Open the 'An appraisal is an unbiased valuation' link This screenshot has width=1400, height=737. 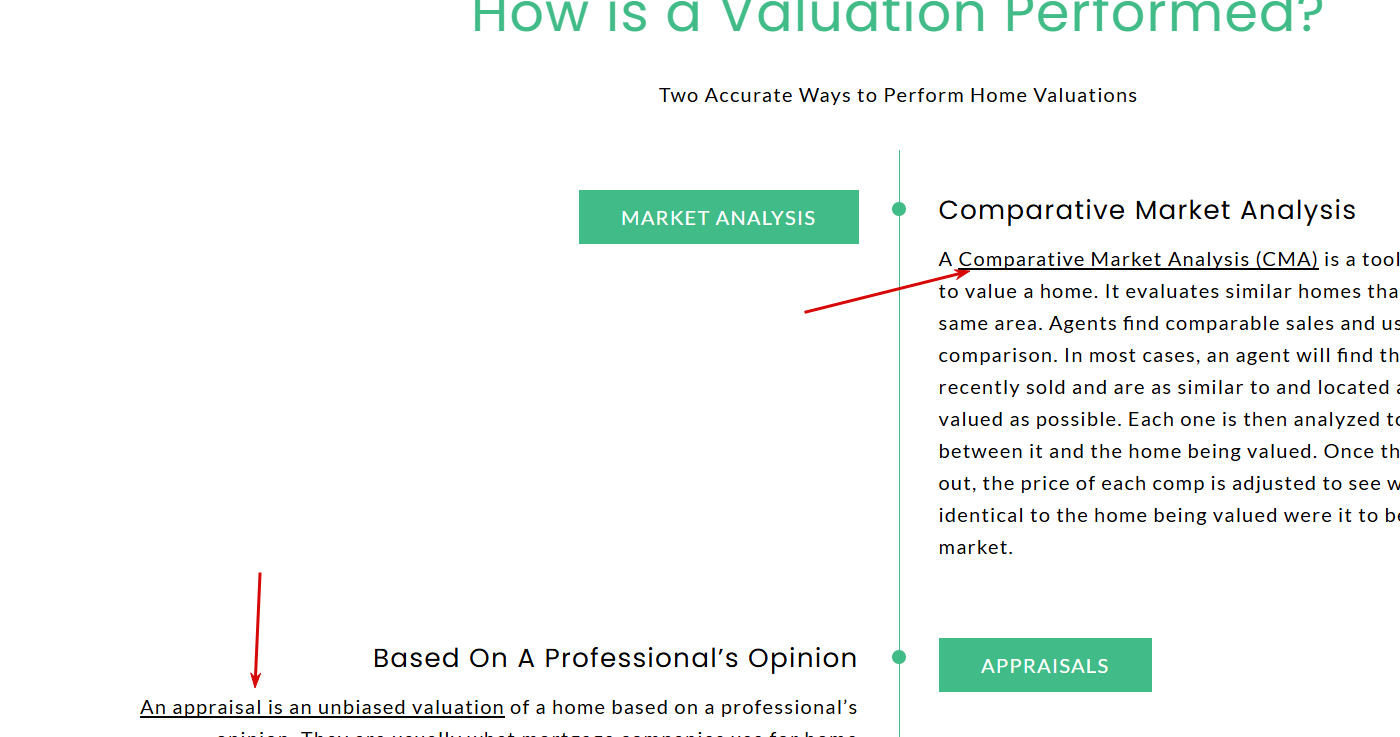click(x=322, y=707)
